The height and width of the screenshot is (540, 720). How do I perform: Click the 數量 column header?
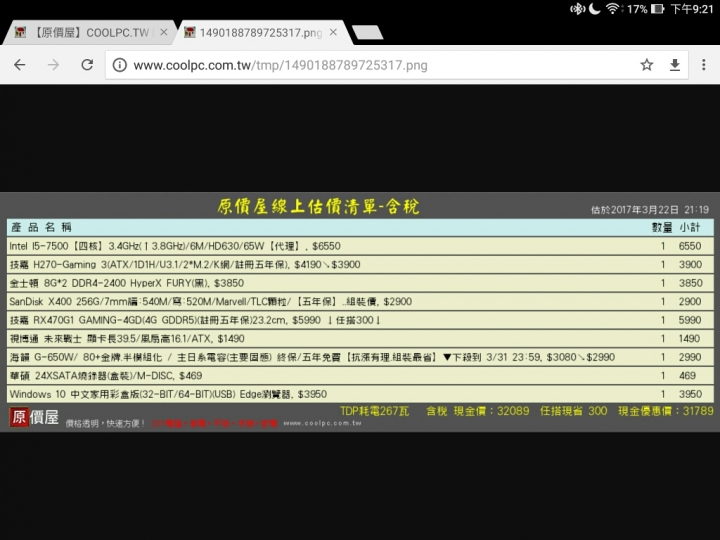click(x=662, y=227)
